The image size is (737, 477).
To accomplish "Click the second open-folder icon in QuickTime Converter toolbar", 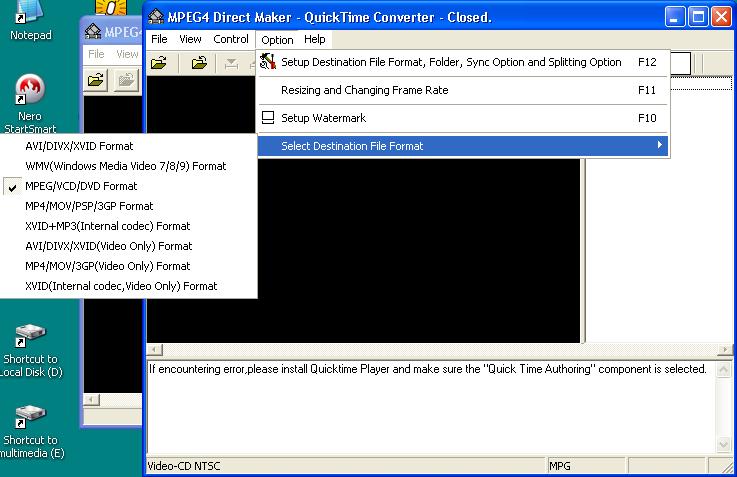I will 199,63.
